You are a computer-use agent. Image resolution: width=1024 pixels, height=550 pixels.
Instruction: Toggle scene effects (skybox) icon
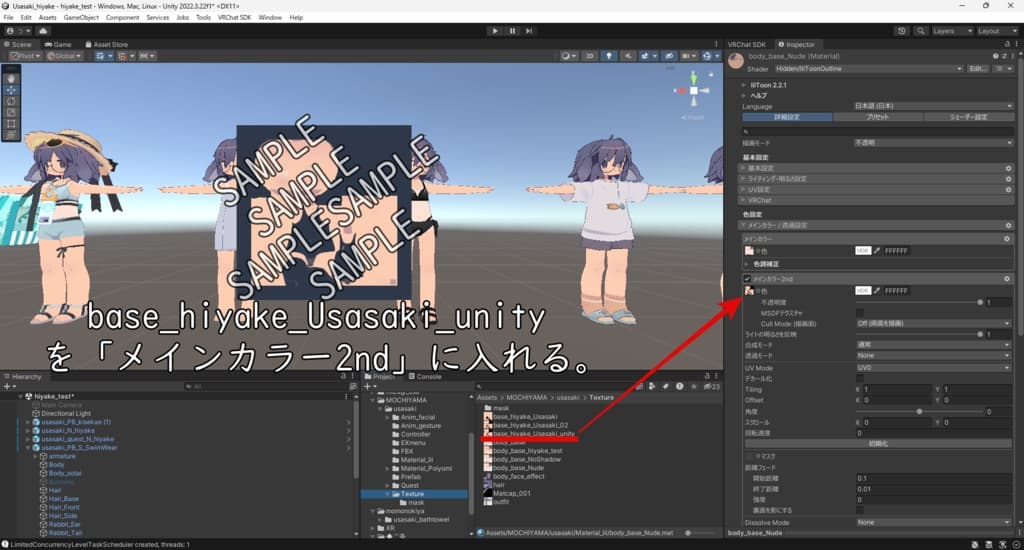click(647, 56)
